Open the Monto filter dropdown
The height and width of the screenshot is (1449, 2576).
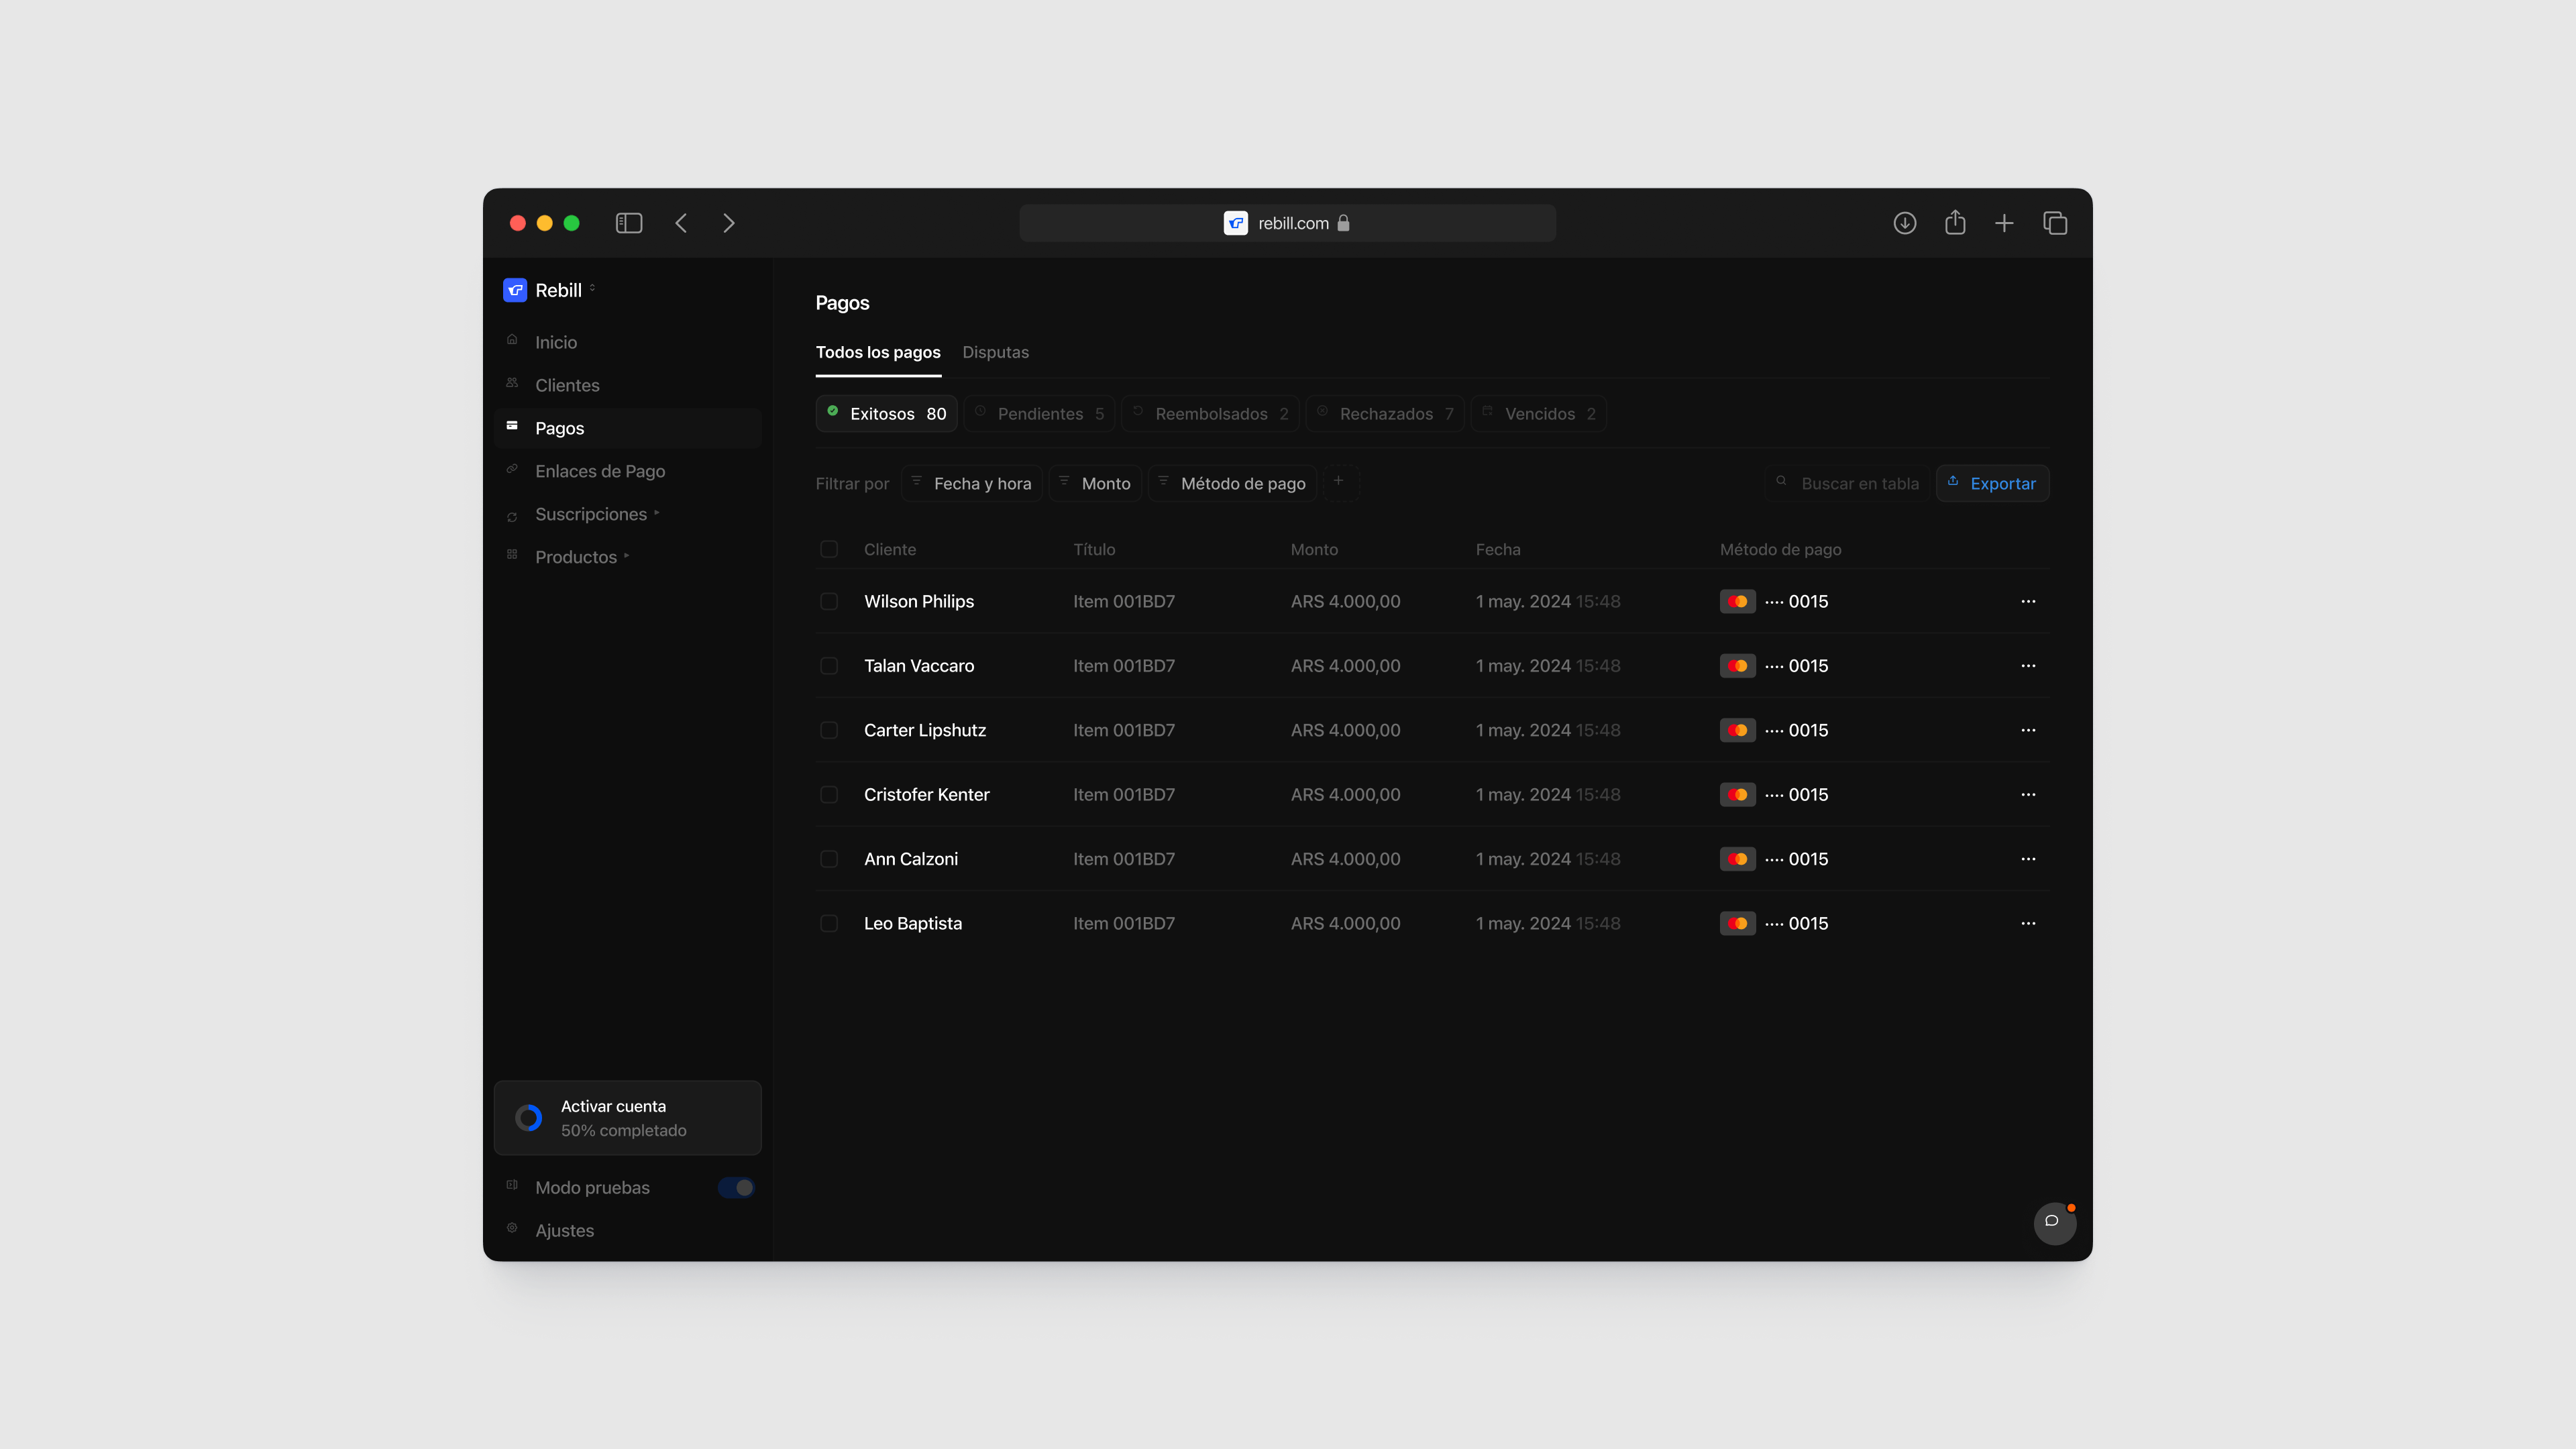click(1095, 483)
